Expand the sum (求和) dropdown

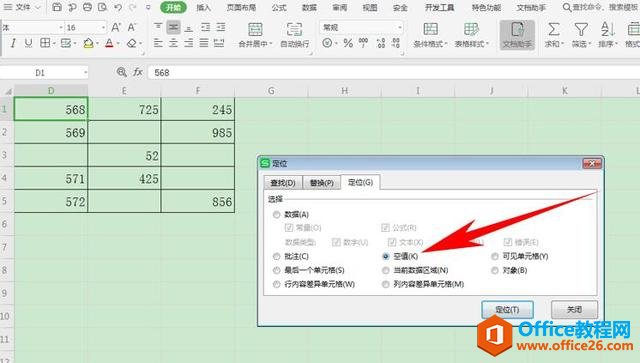click(561, 43)
